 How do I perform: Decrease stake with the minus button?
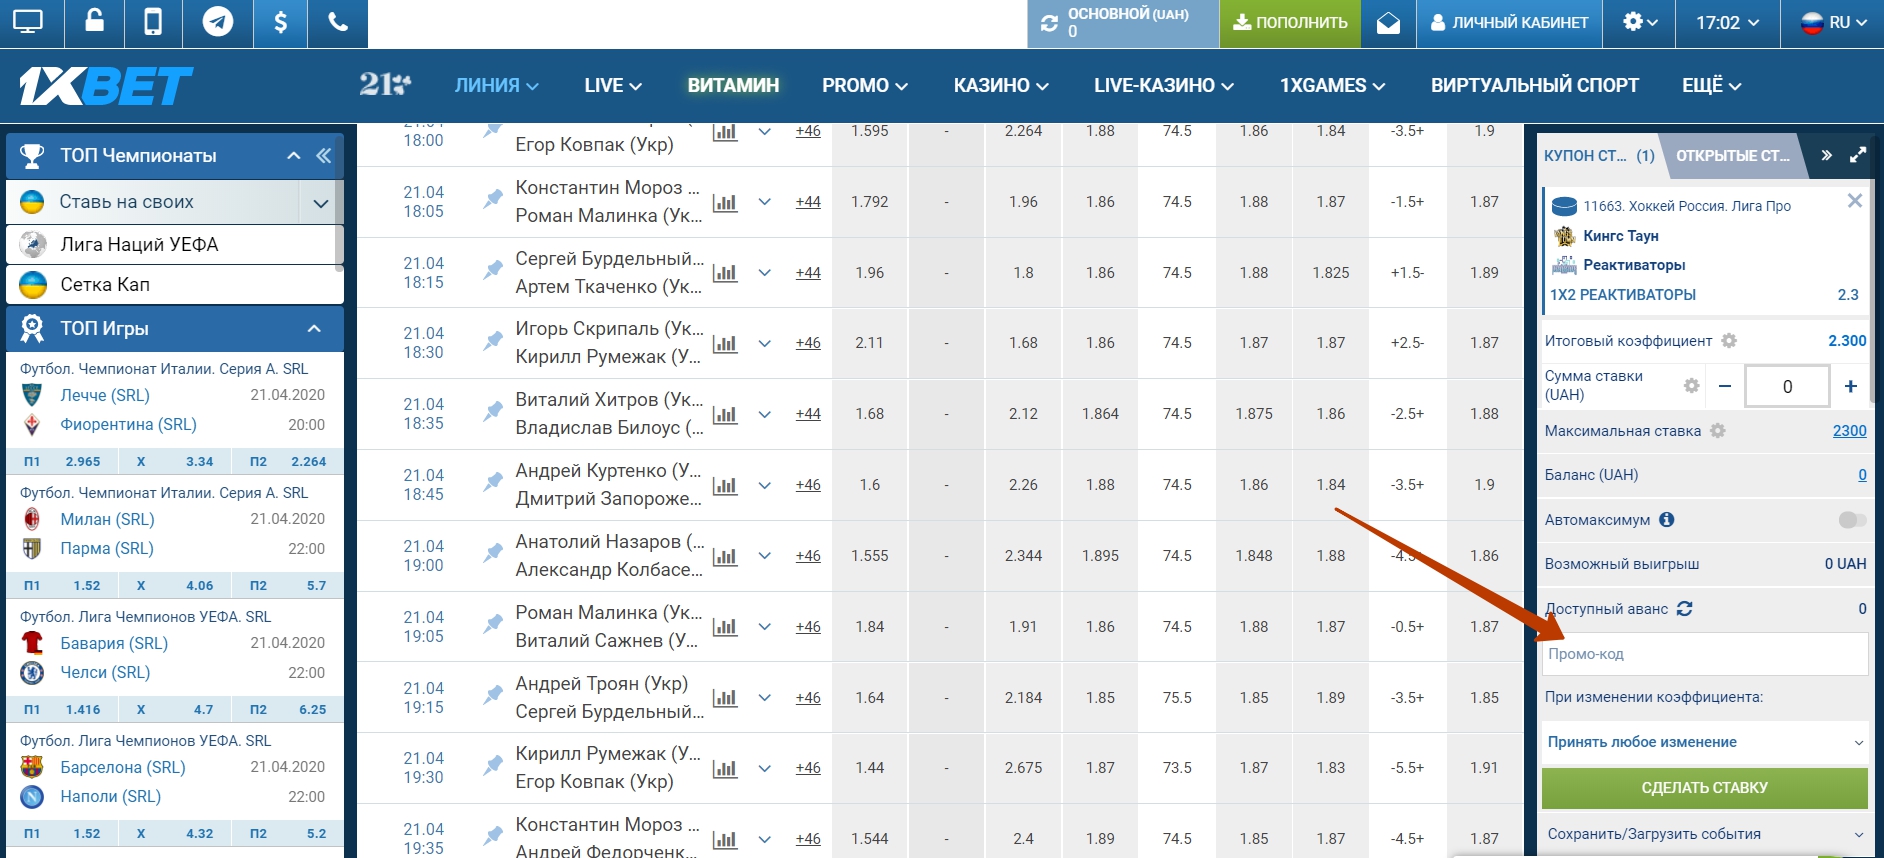click(x=1725, y=386)
